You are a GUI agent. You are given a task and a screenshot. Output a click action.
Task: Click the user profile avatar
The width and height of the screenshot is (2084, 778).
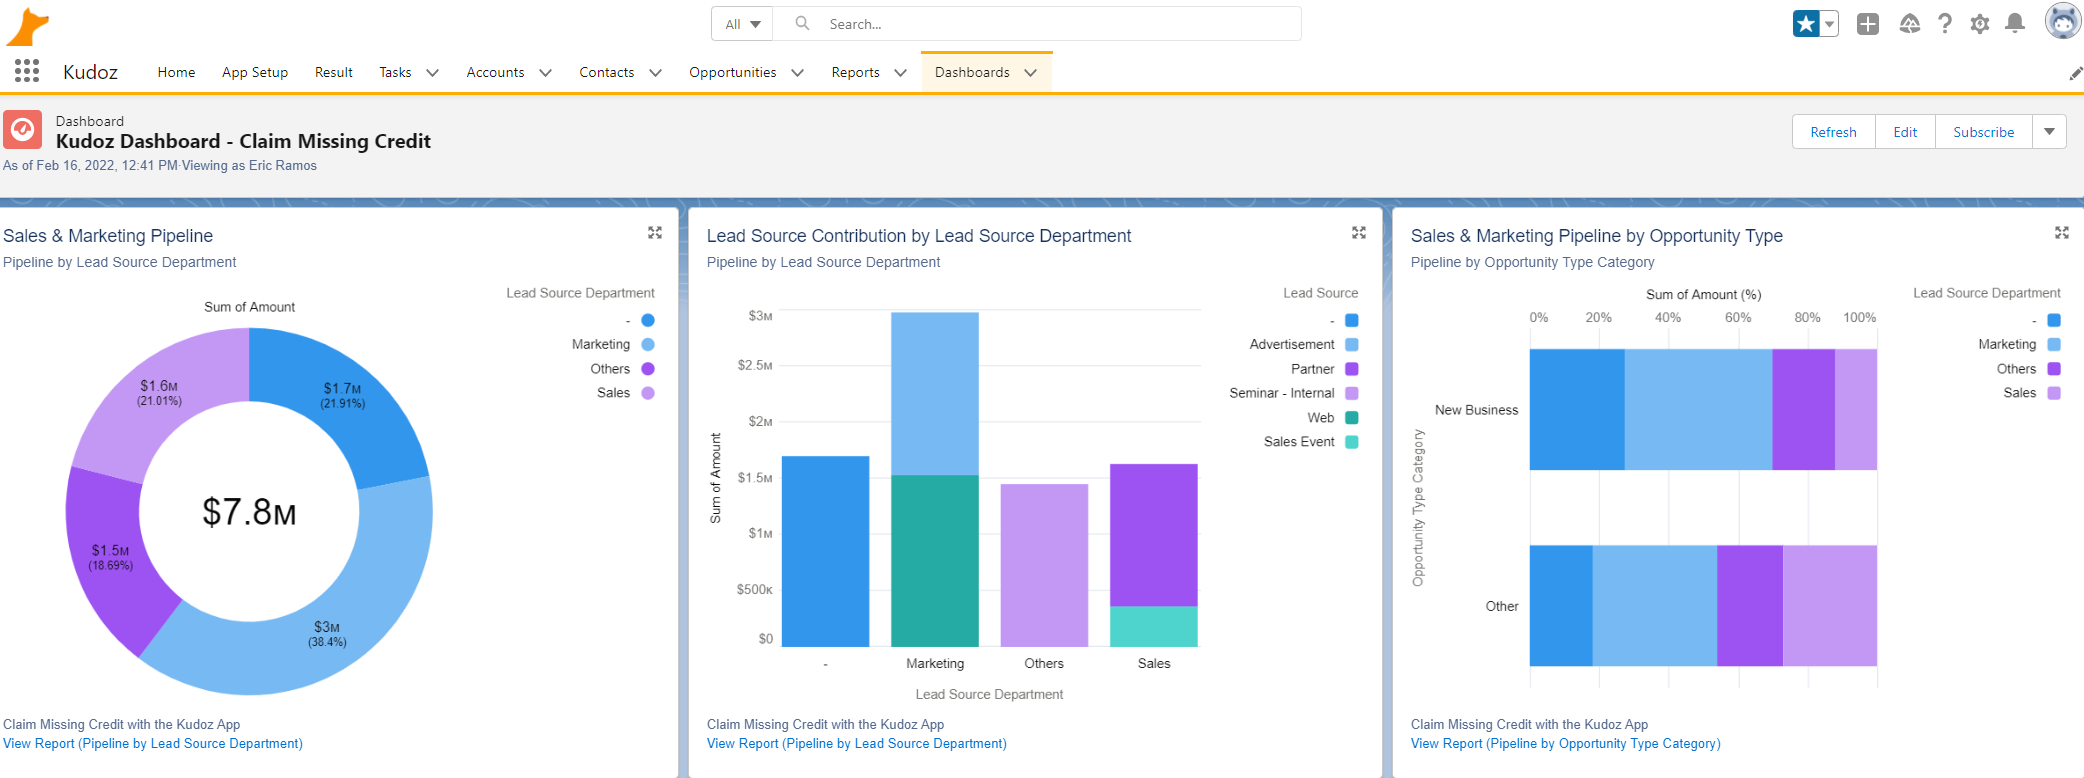point(2061,21)
